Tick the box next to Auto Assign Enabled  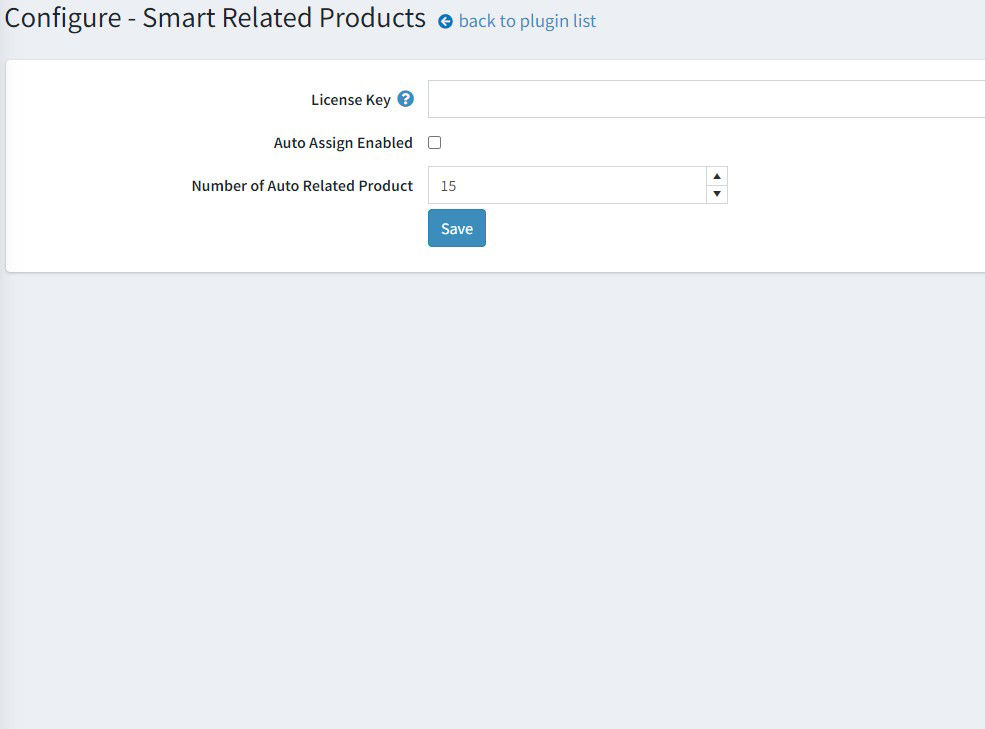pyautogui.click(x=435, y=143)
